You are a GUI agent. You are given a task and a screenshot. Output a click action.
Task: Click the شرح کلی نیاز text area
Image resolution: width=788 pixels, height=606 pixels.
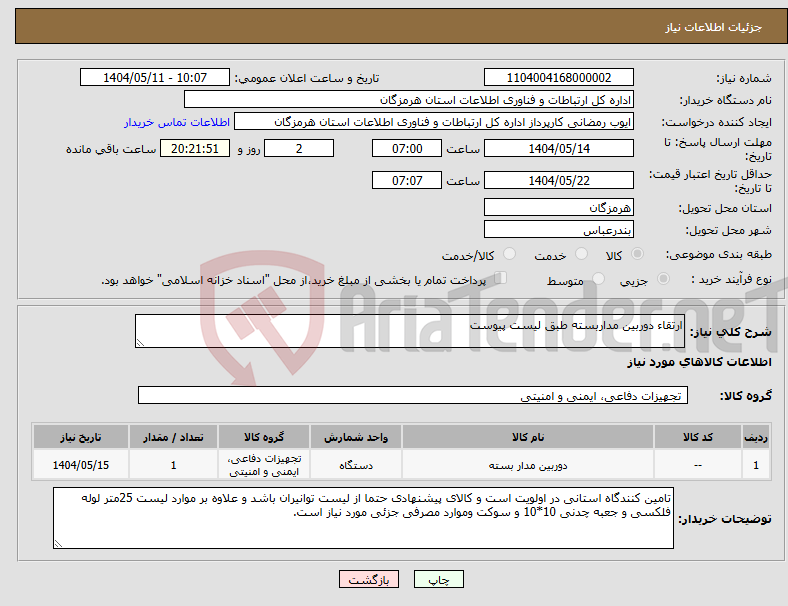[x=410, y=331]
